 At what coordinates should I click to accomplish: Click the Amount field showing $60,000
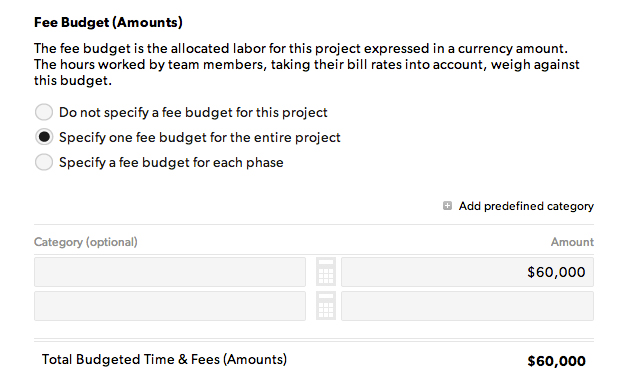(x=467, y=272)
